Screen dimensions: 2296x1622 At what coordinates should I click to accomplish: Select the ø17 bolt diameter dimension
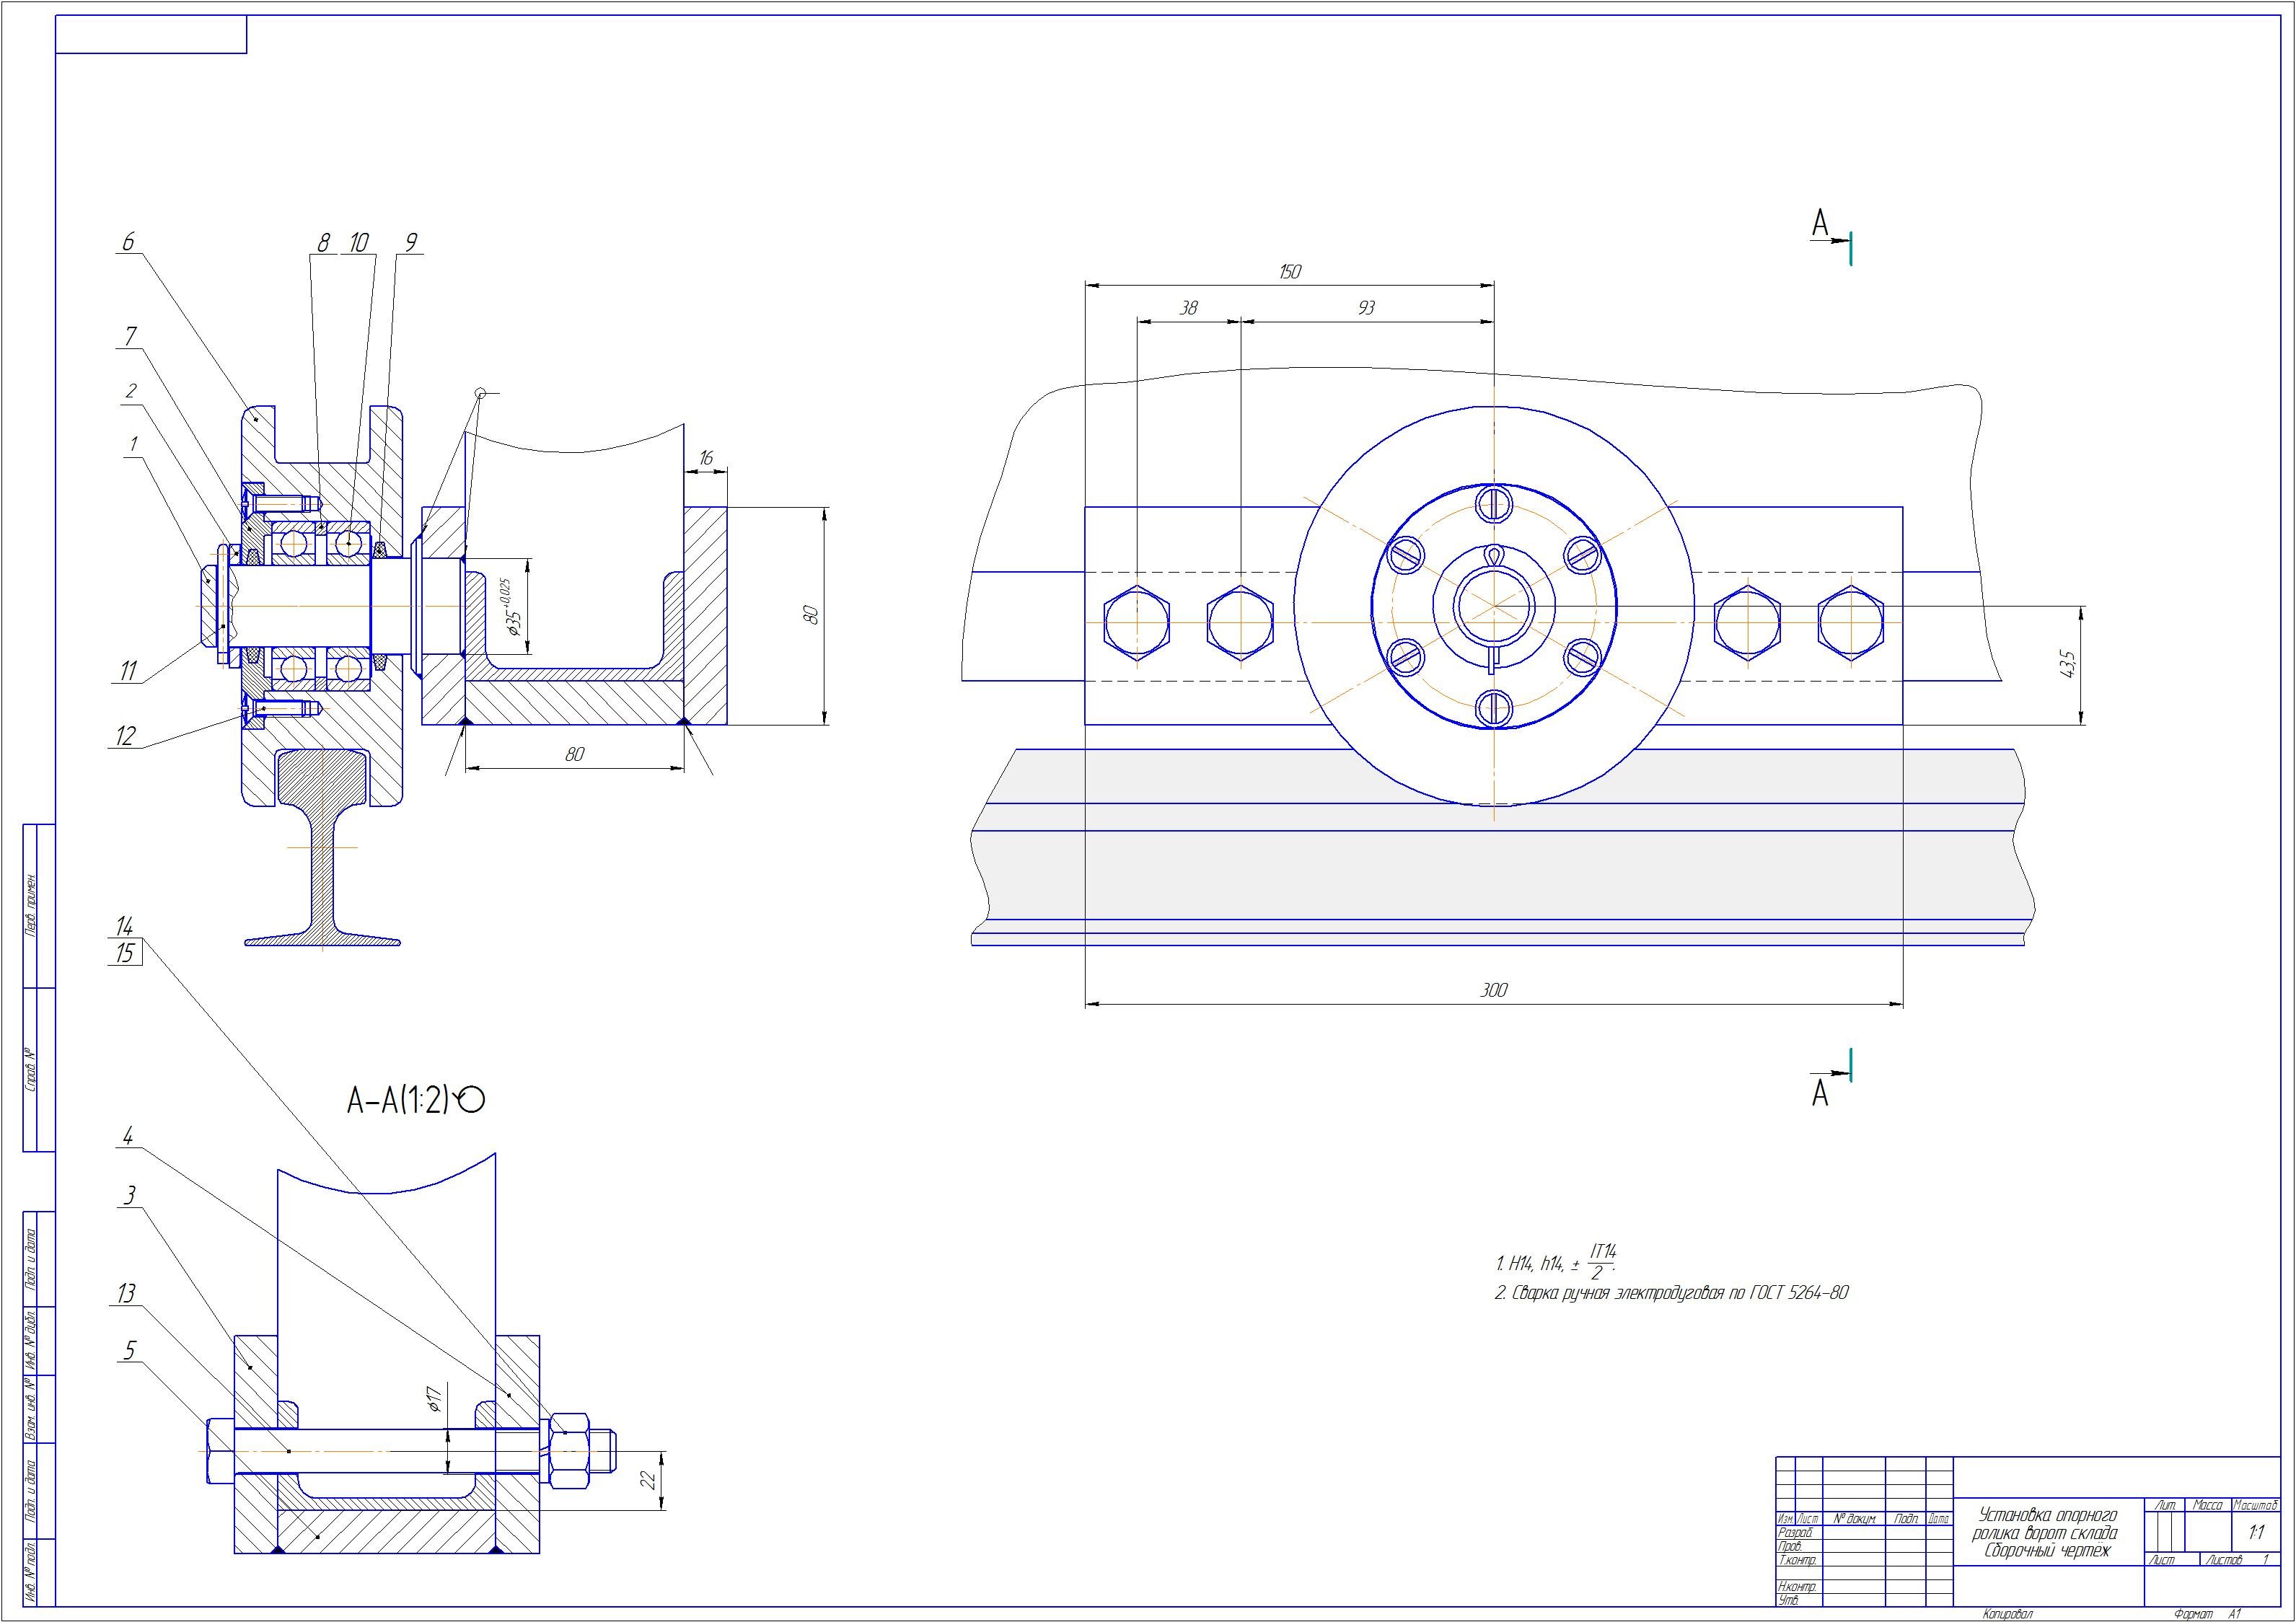pos(434,1398)
